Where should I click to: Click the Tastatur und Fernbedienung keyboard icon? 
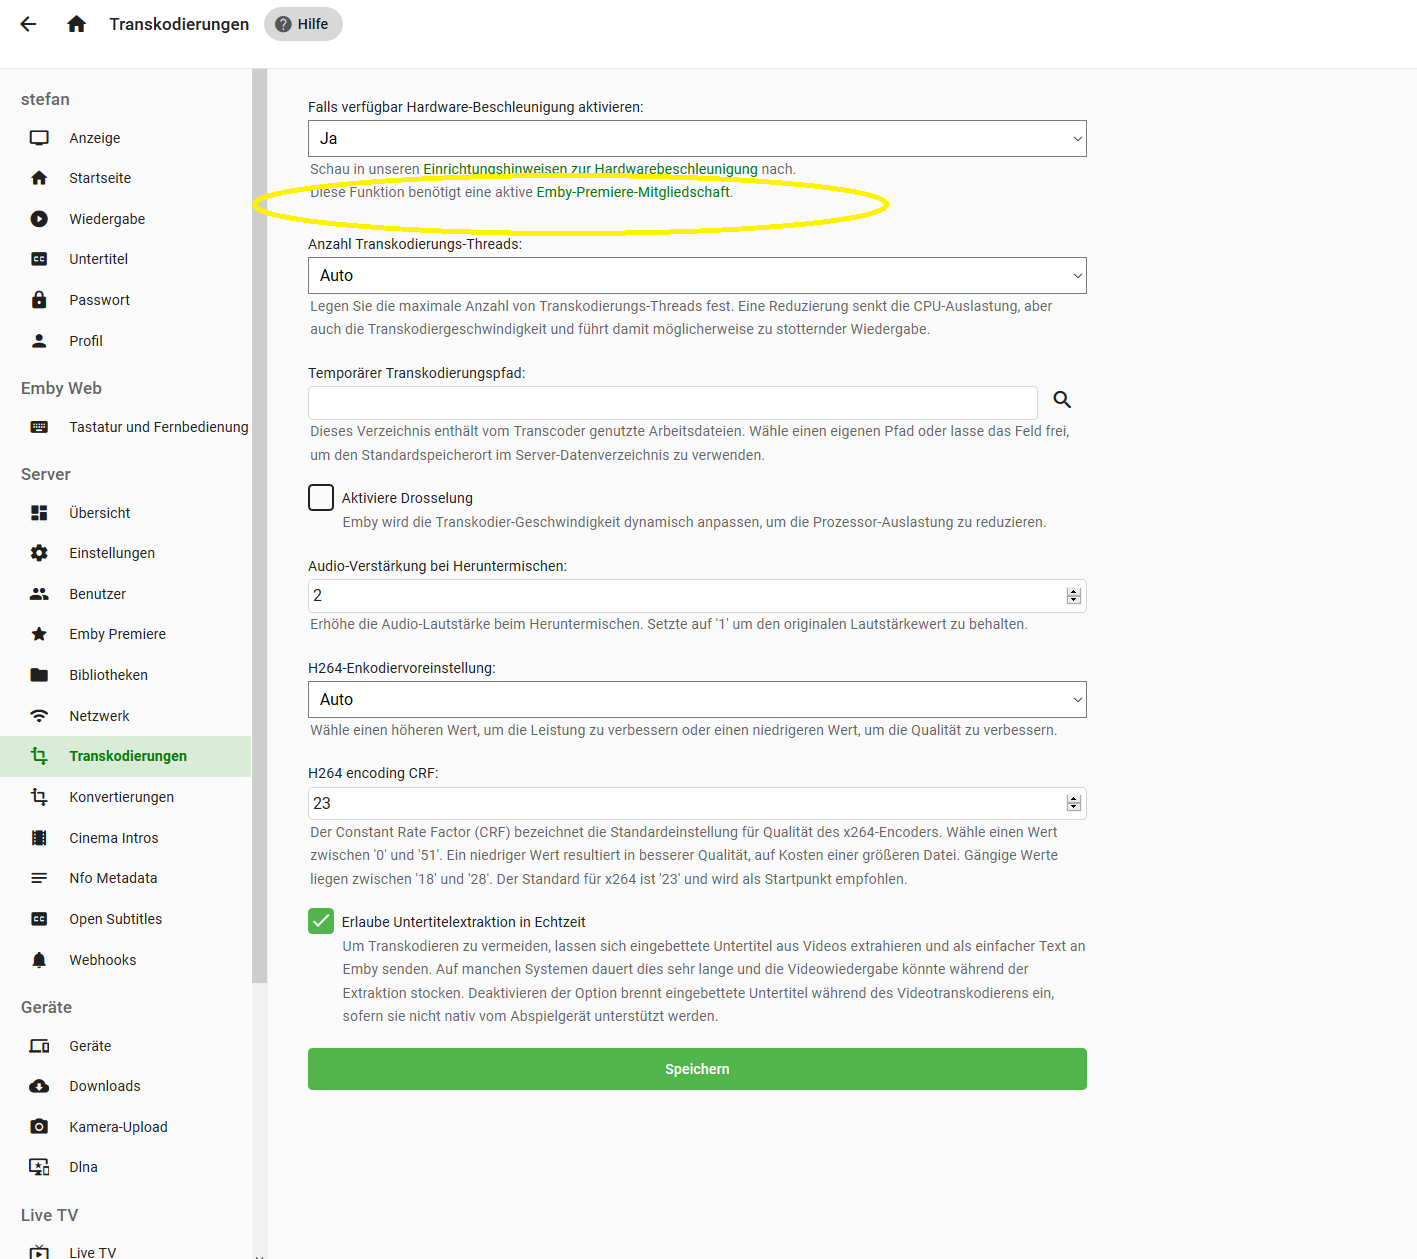pyautogui.click(x=39, y=427)
